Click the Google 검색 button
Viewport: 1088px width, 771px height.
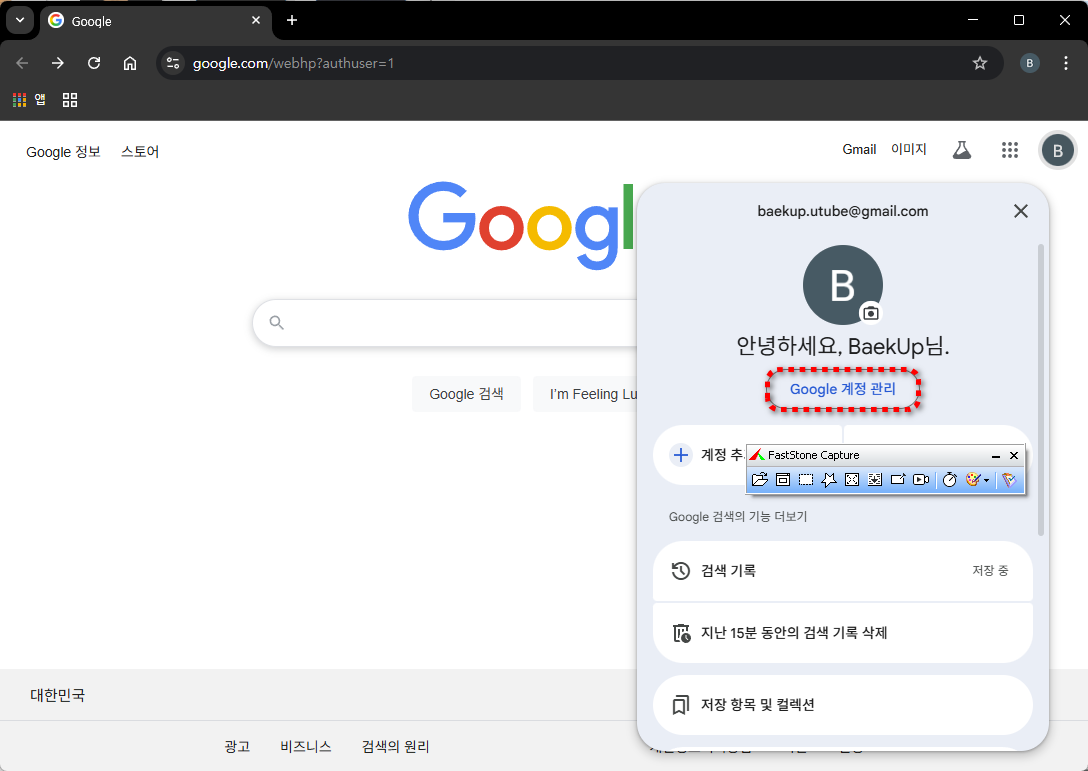(466, 394)
